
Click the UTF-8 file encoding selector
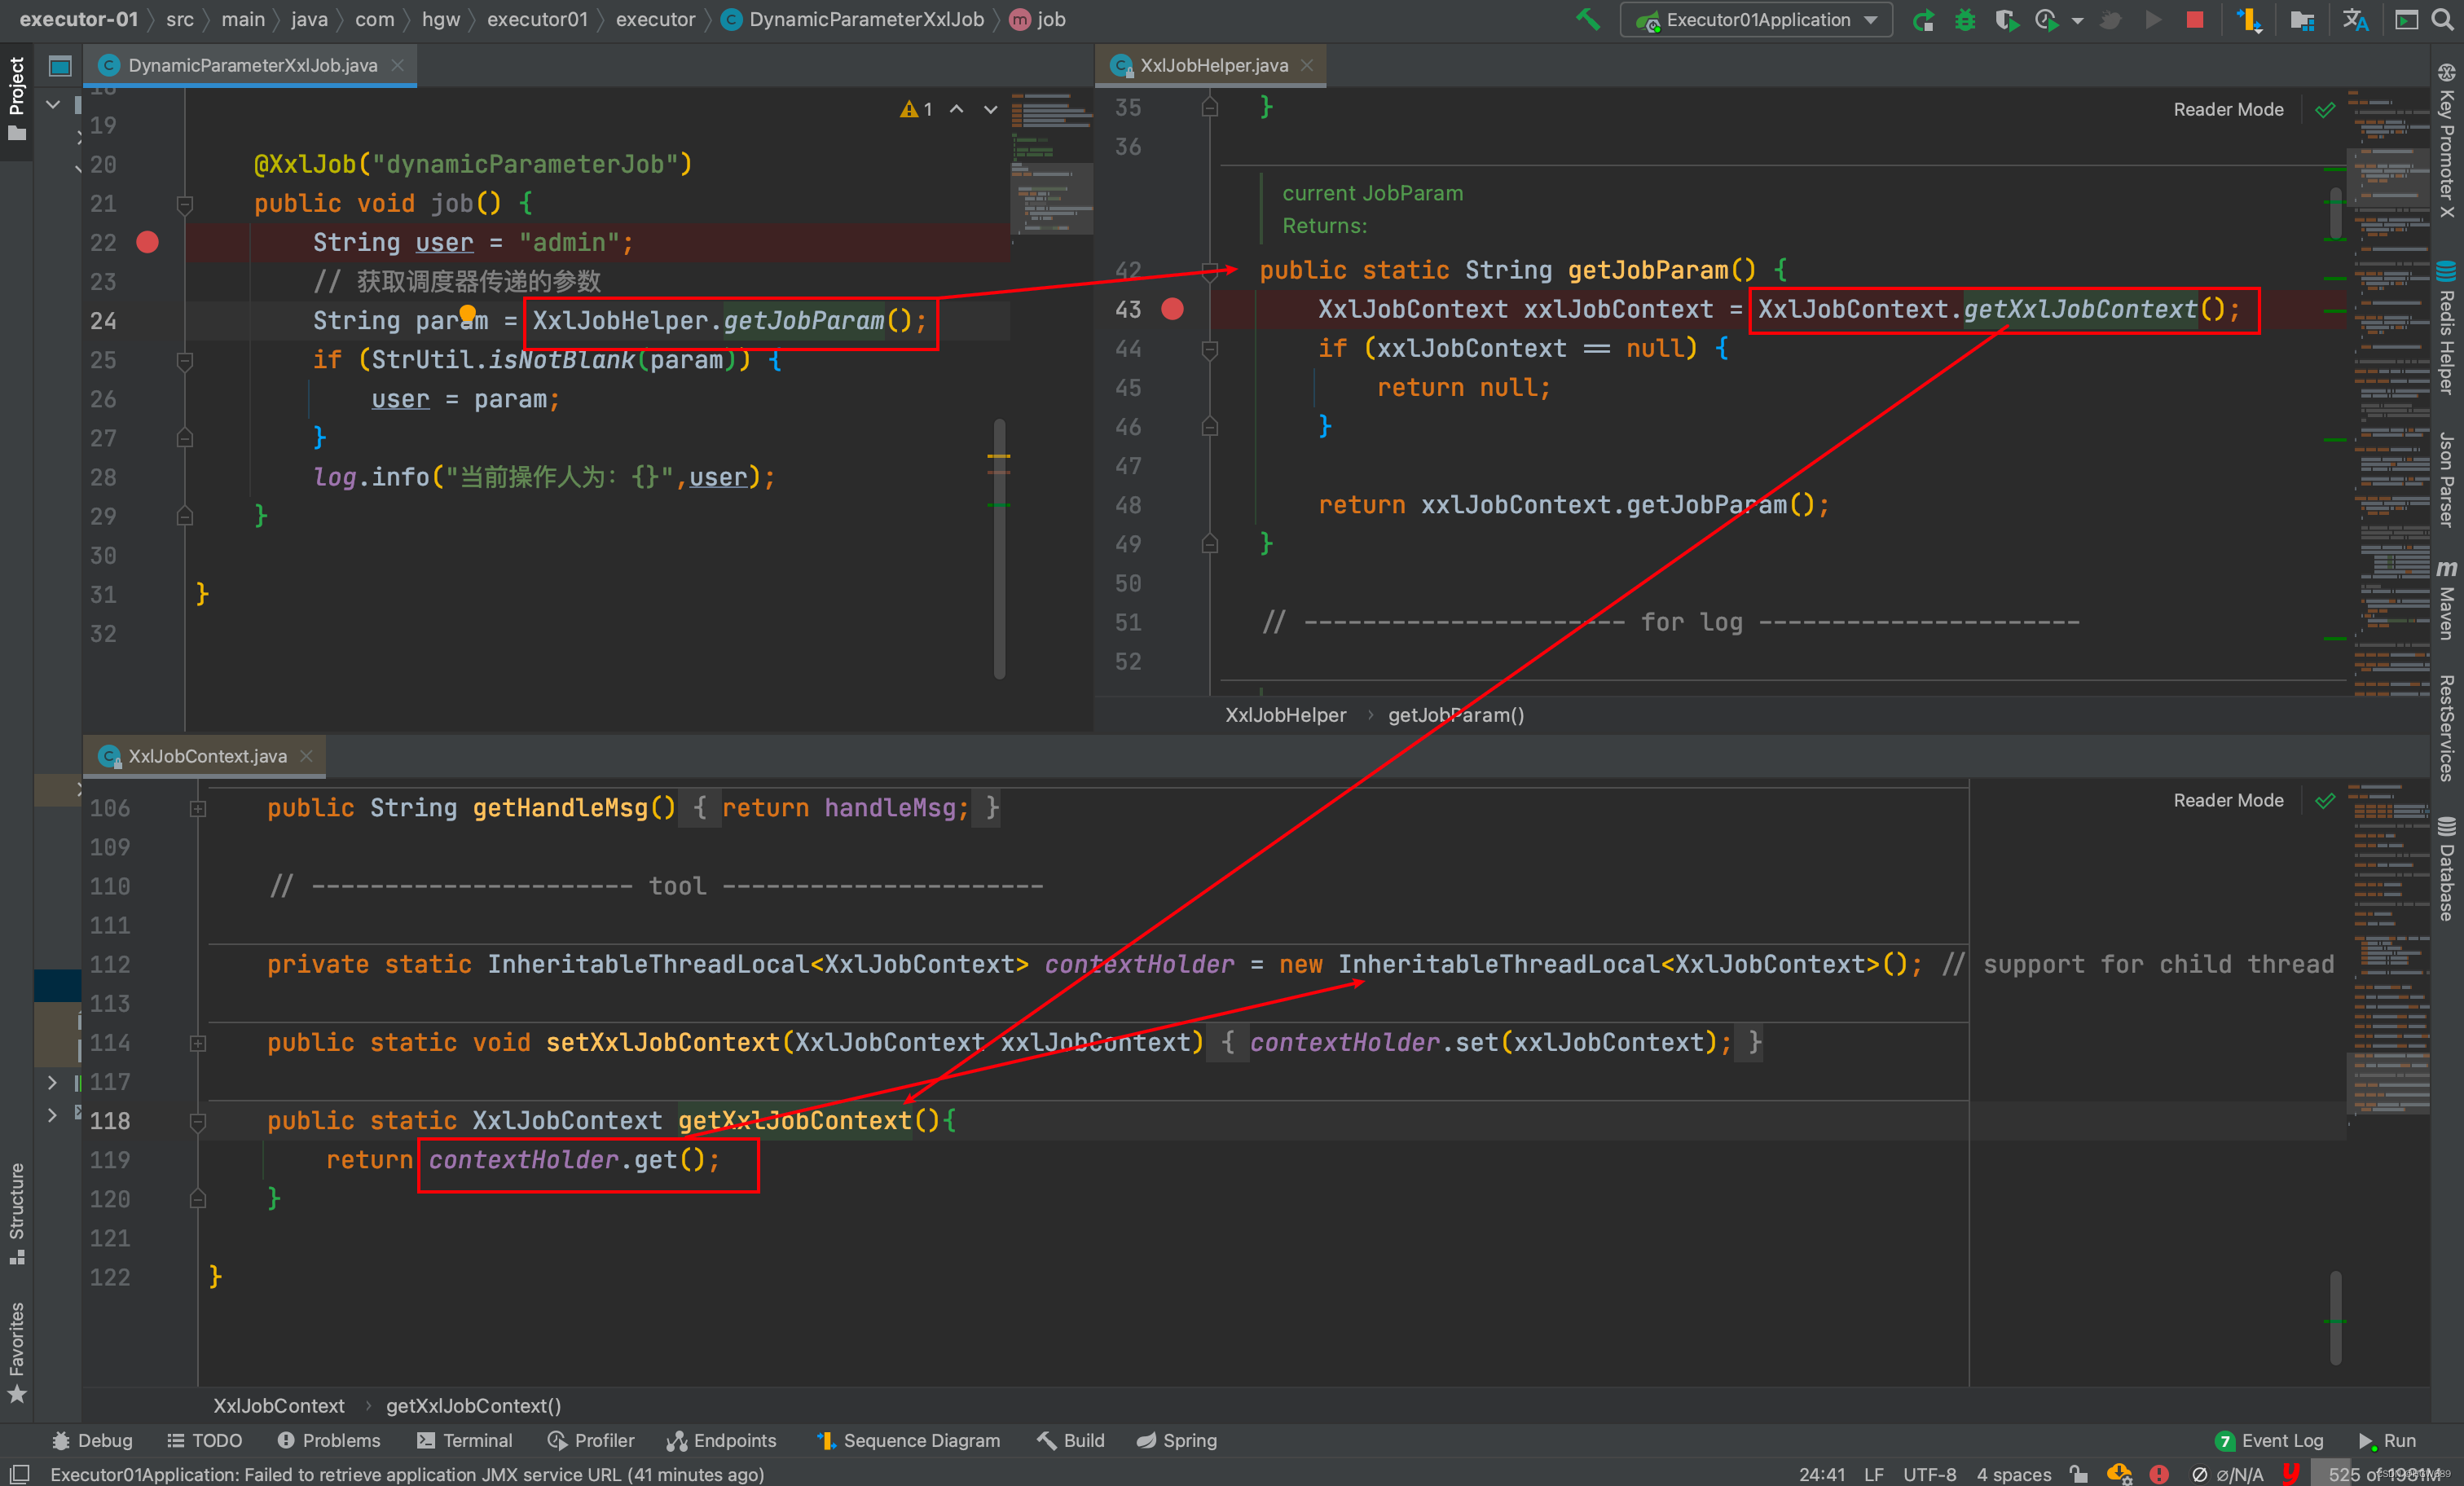click(x=1929, y=1474)
